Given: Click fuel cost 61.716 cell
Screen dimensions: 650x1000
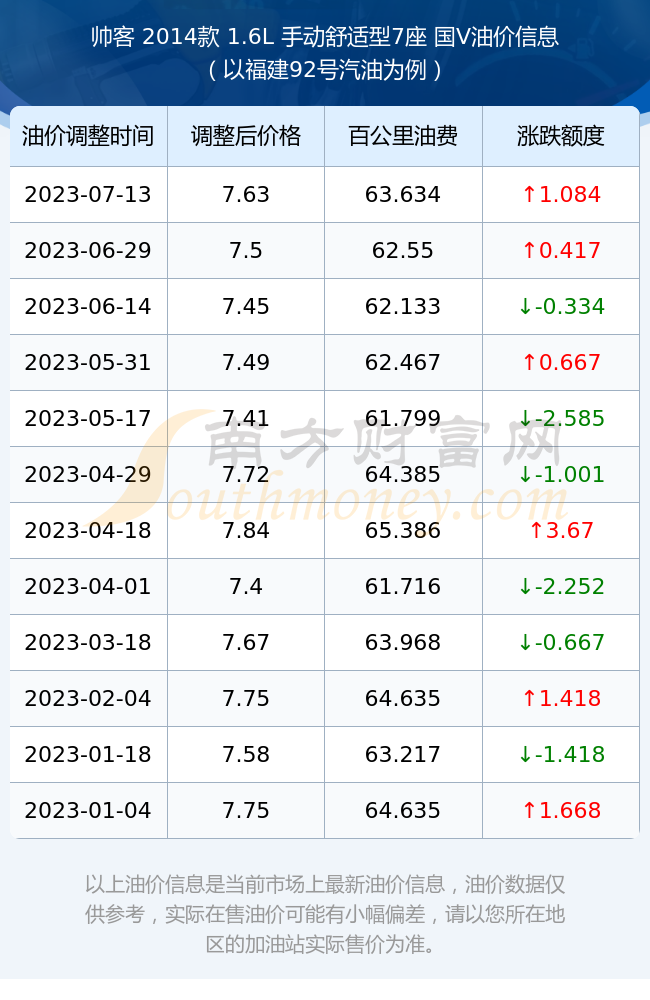Looking at the screenshot, I should pyautogui.click(x=403, y=587).
